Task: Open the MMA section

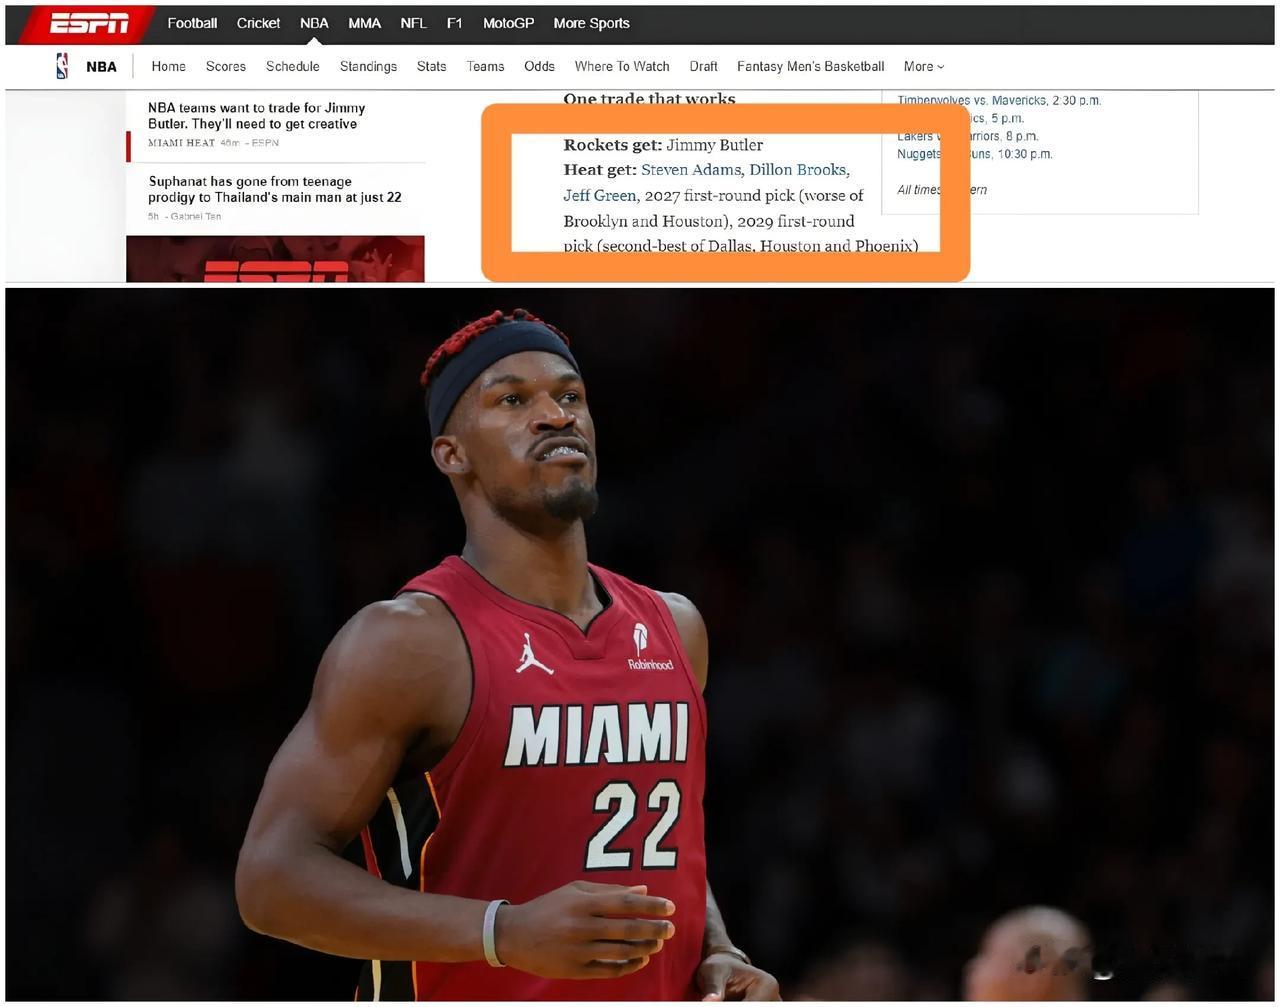Action: point(364,23)
